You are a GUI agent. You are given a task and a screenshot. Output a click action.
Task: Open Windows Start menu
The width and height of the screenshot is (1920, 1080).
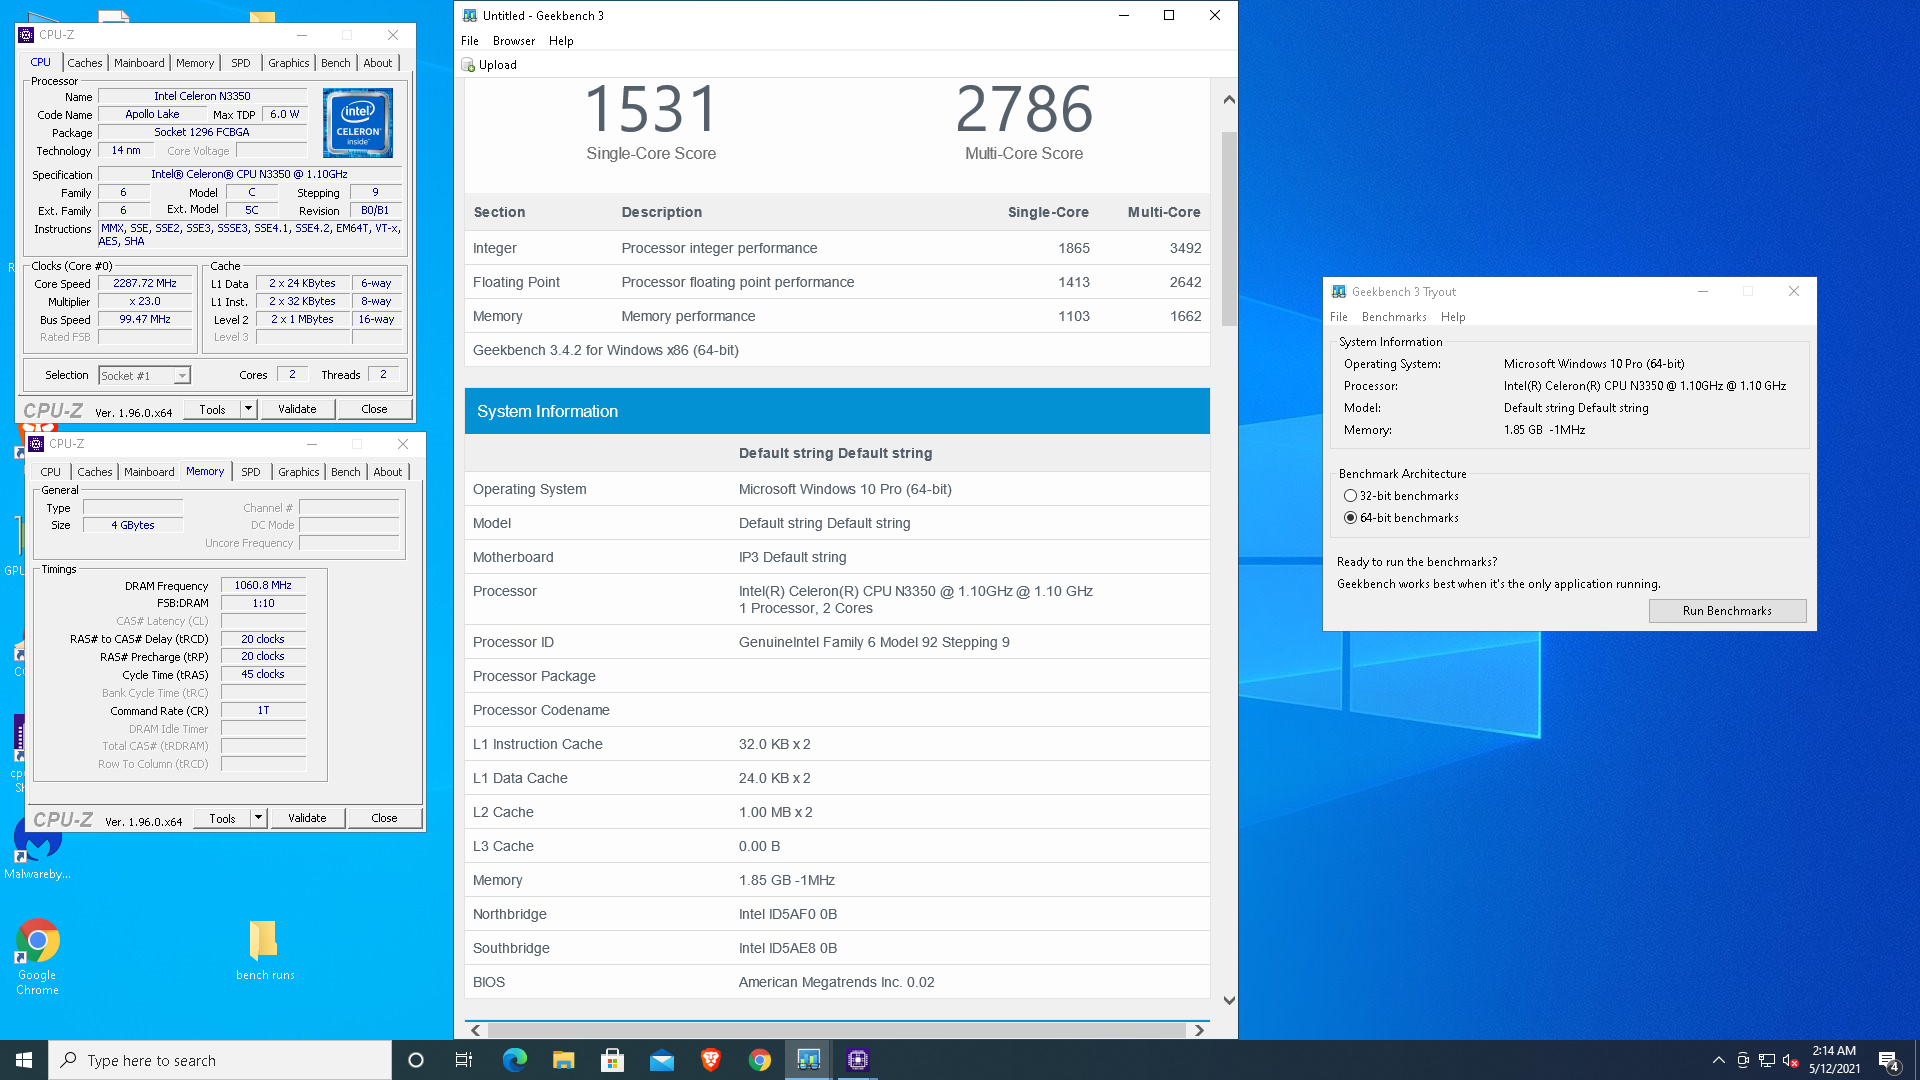point(24,1060)
